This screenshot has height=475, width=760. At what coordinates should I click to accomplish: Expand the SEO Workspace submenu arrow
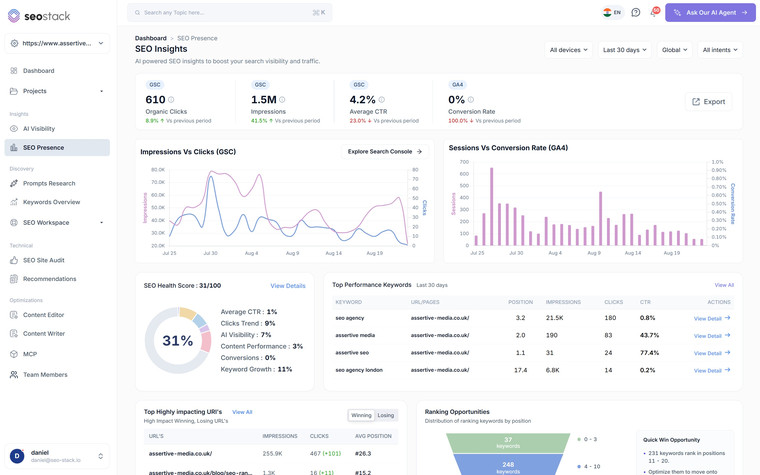pyautogui.click(x=101, y=223)
